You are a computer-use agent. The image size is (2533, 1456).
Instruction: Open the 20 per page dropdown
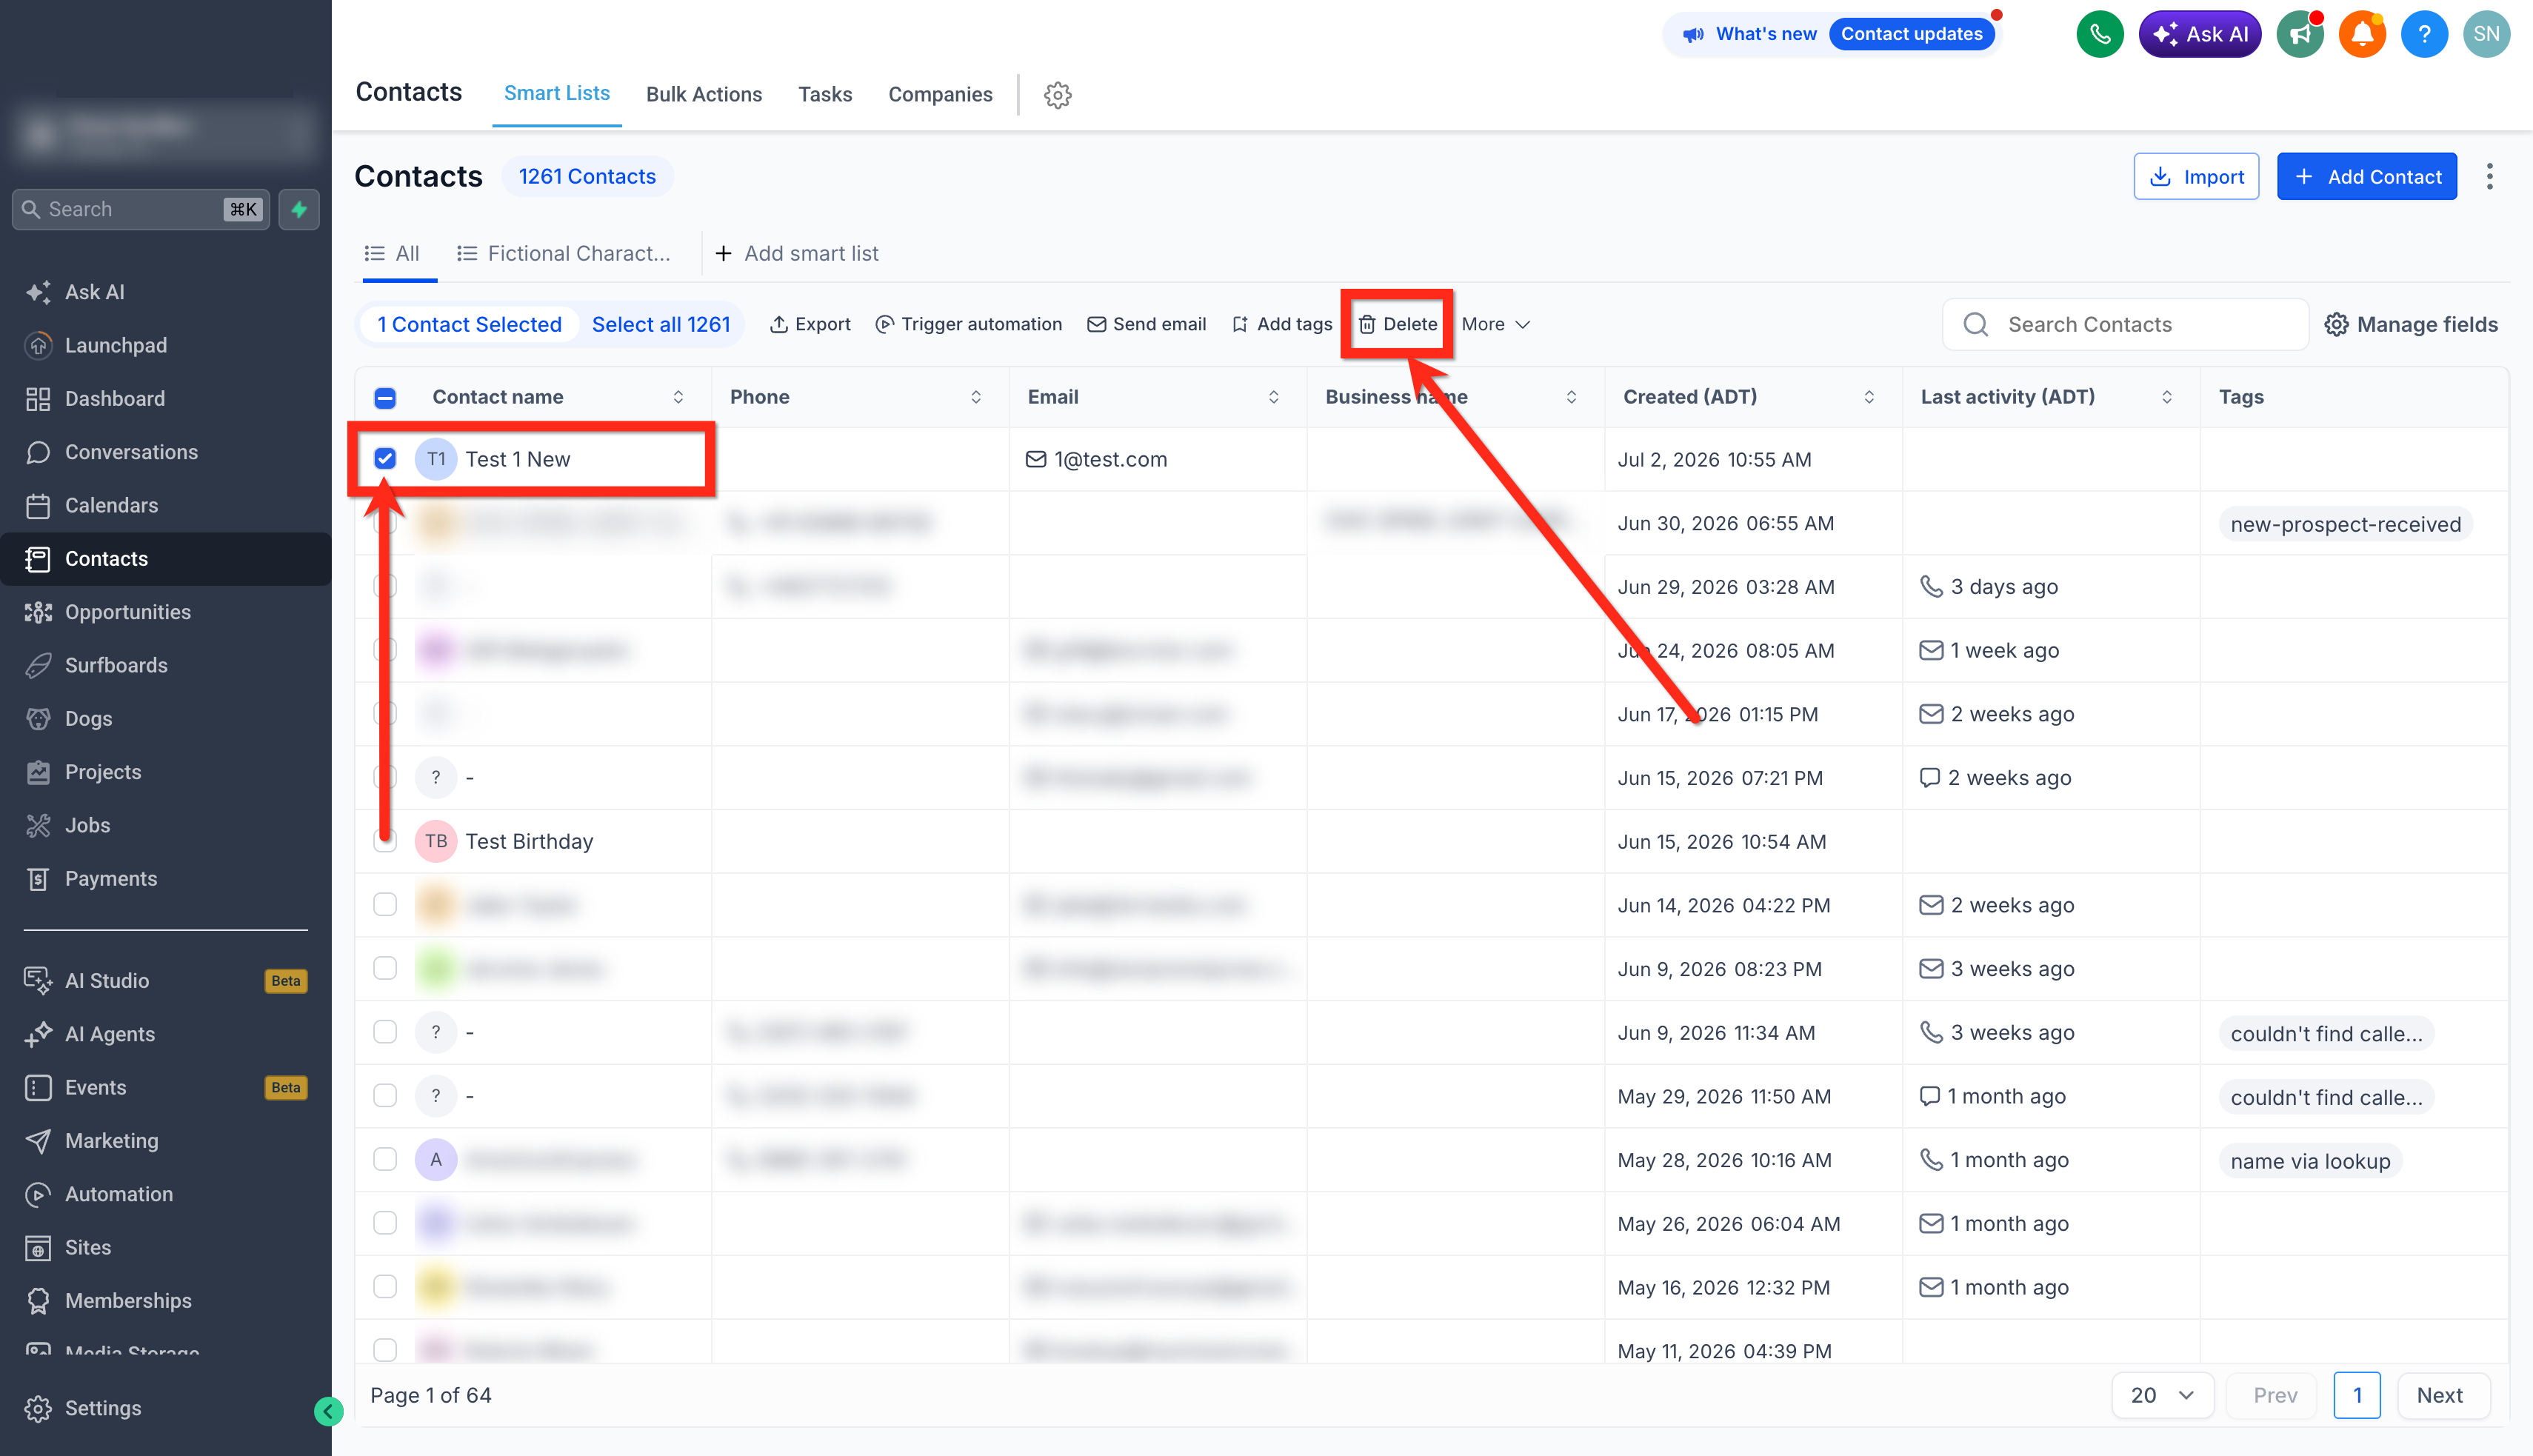pos(2162,1395)
